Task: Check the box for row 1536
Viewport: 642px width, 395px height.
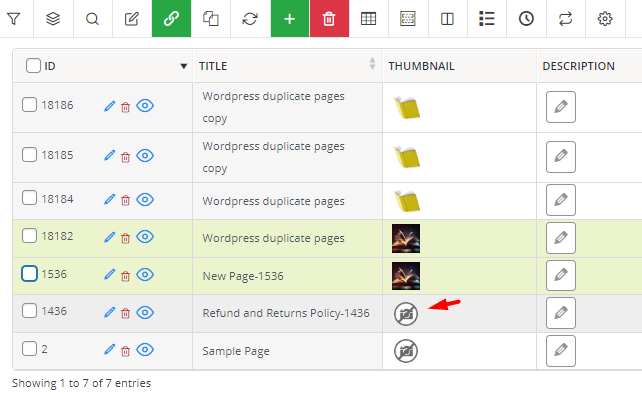Action: click(x=29, y=273)
